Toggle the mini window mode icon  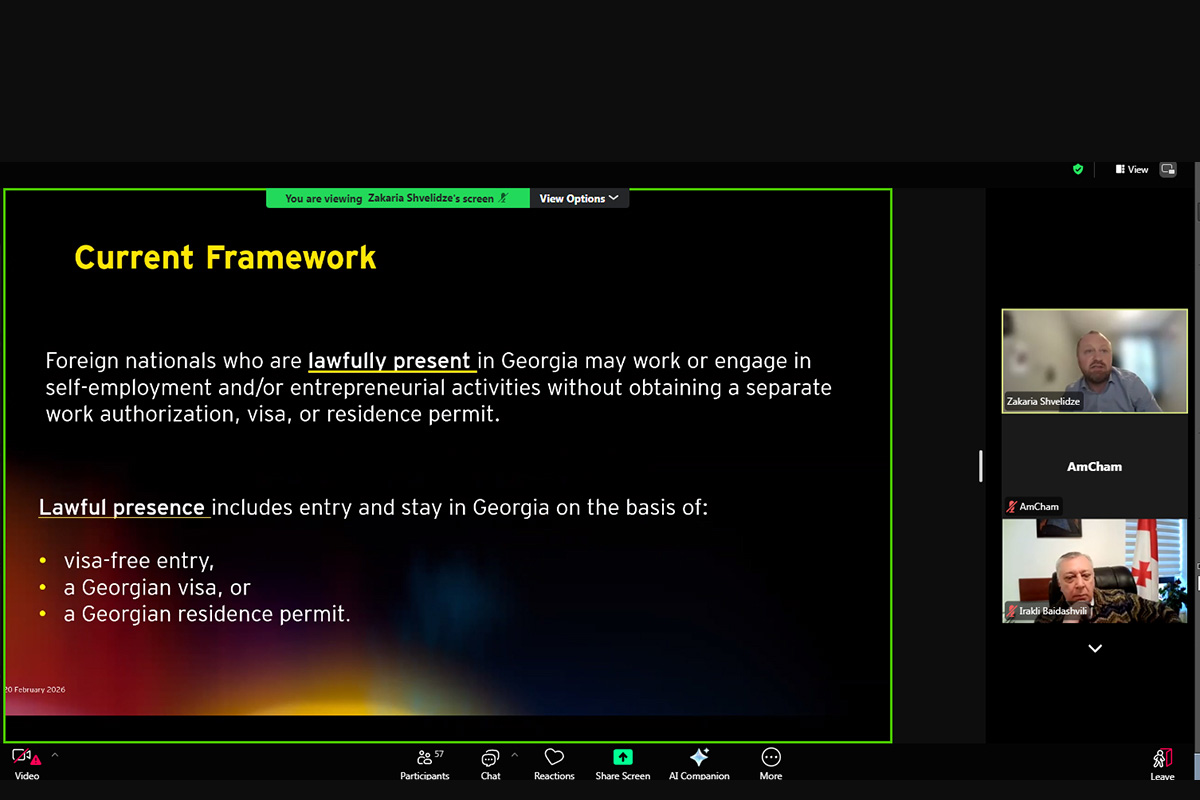[1168, 170]
